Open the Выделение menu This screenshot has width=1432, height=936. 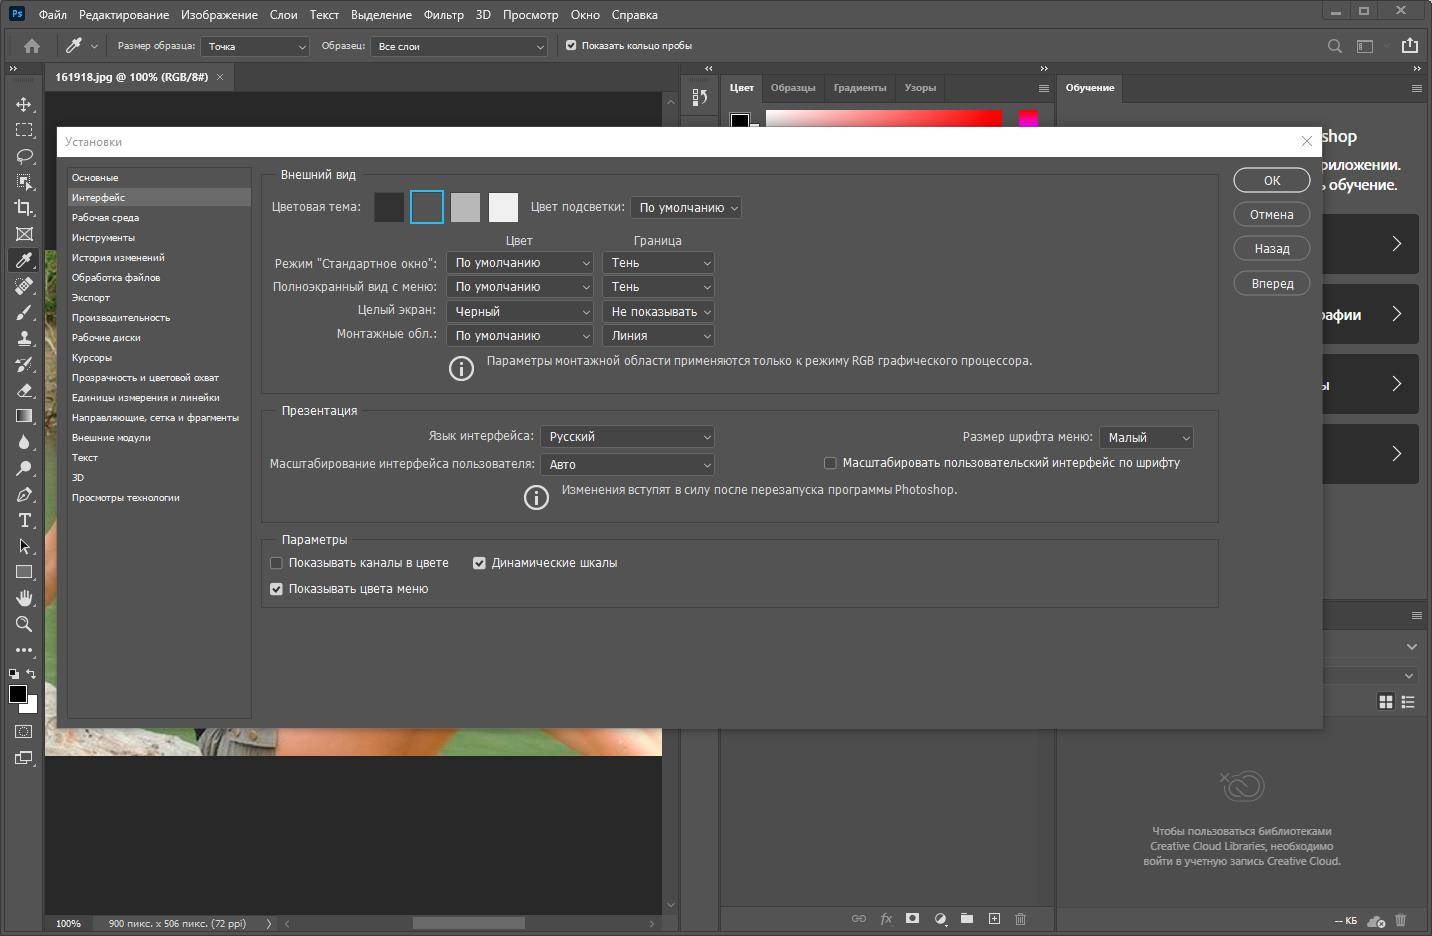coord(381,15)
